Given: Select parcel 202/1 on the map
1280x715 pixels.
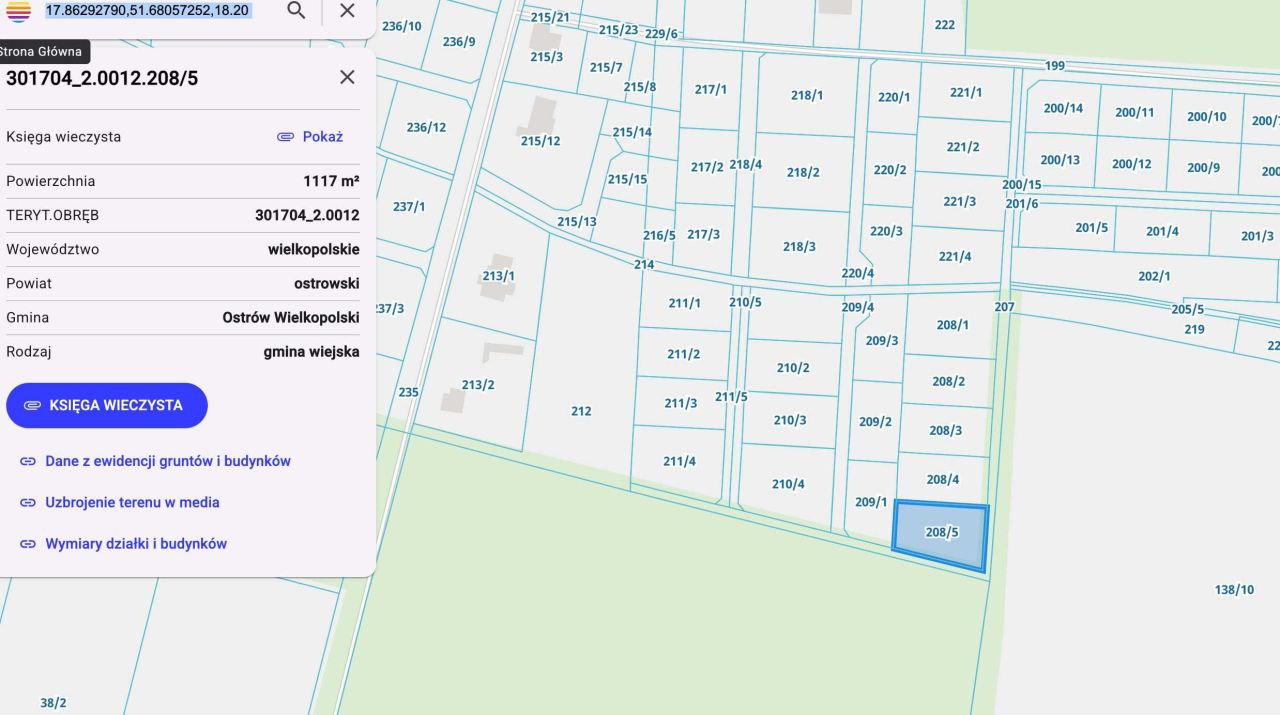Looking at the screenshot, I should click(x=1154, y=276).
